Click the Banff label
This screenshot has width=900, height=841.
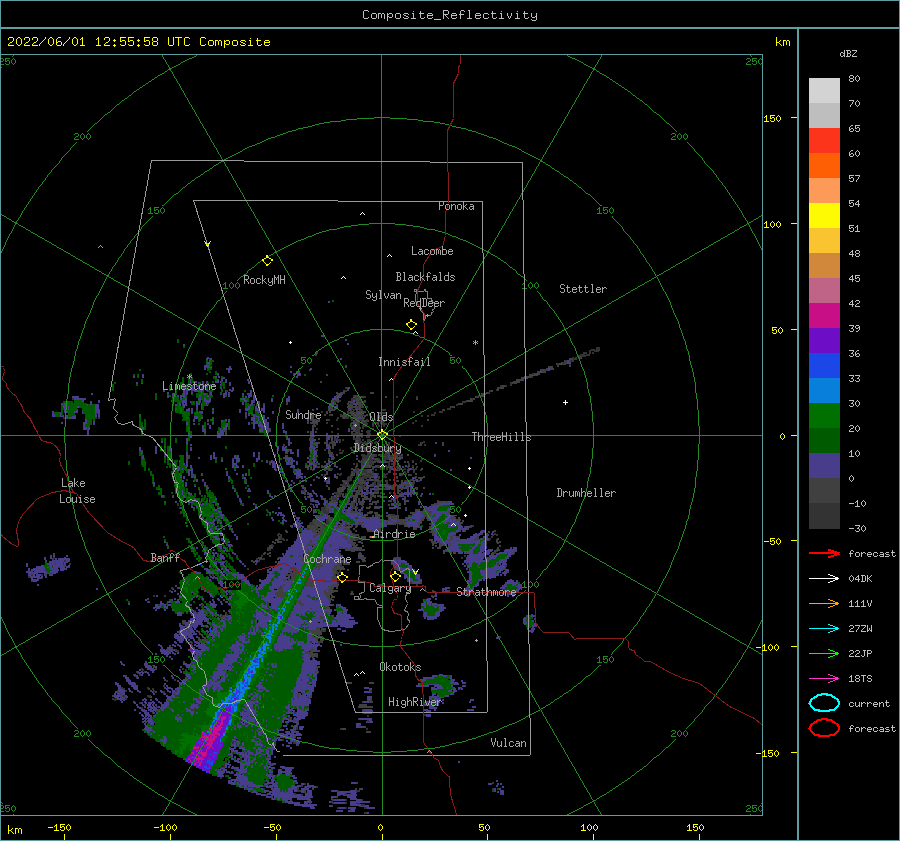tap(165, 557)
